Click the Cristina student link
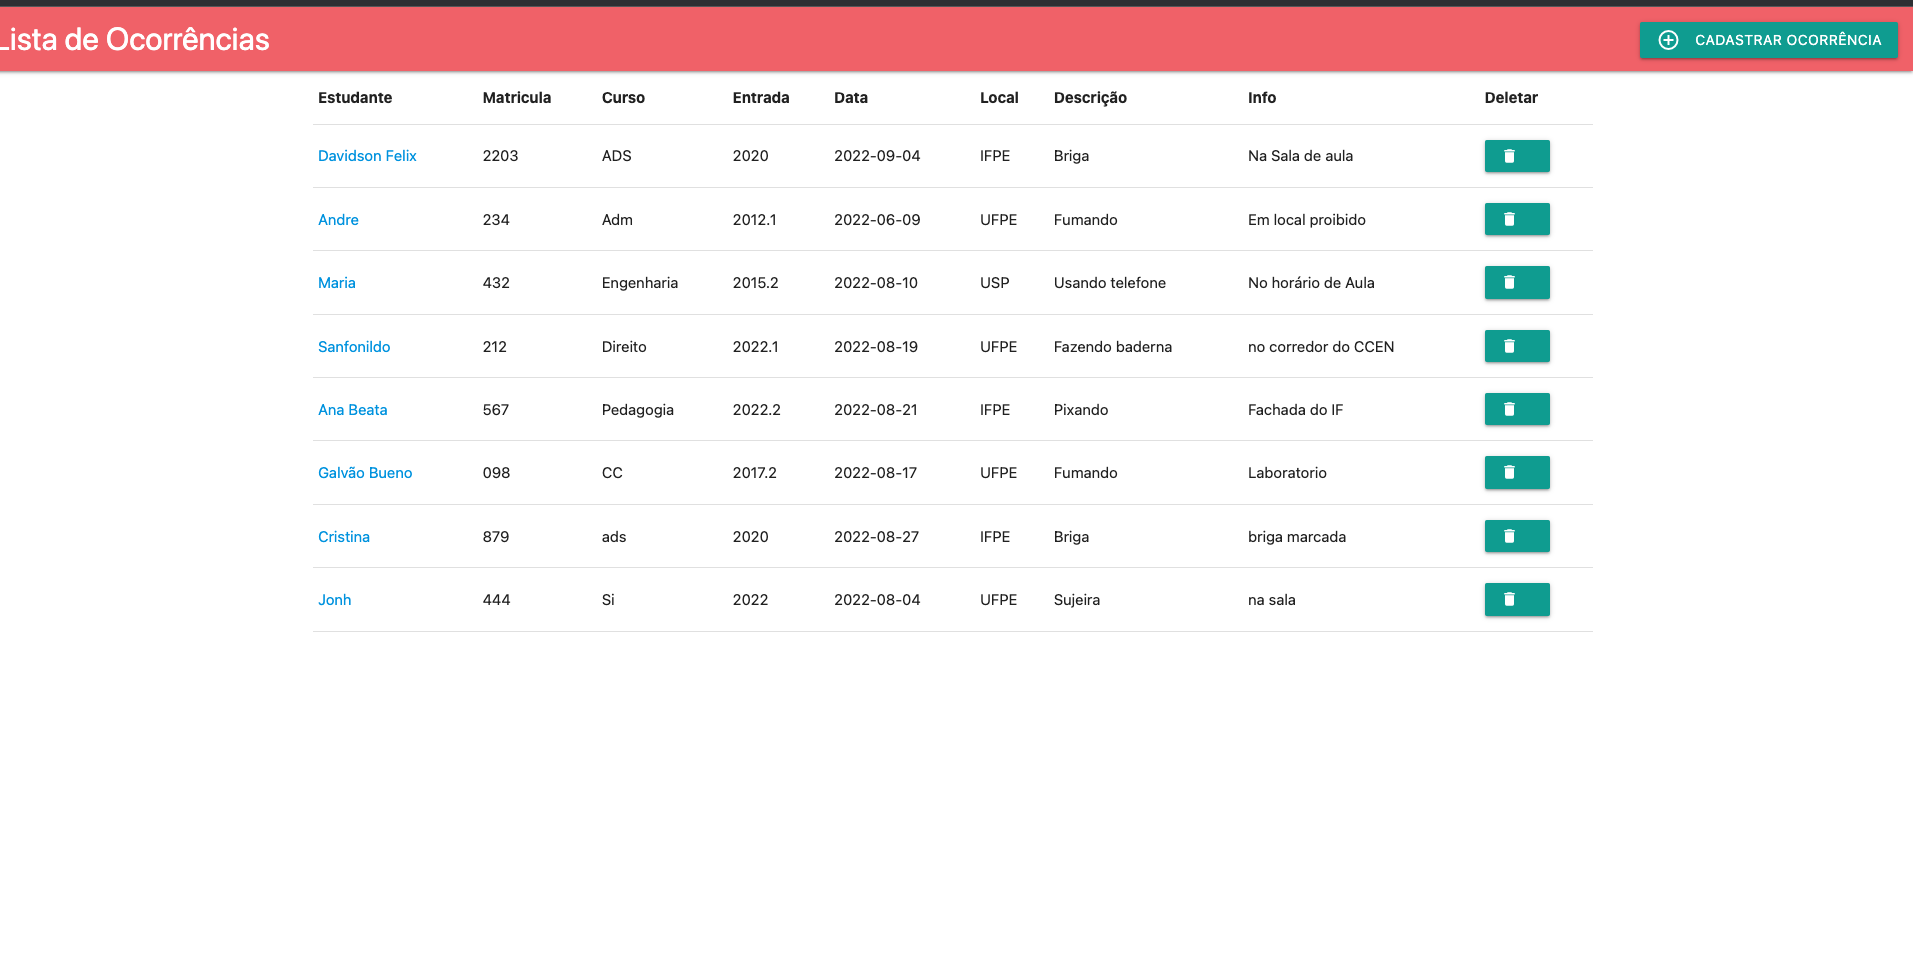 pos(344,536)
